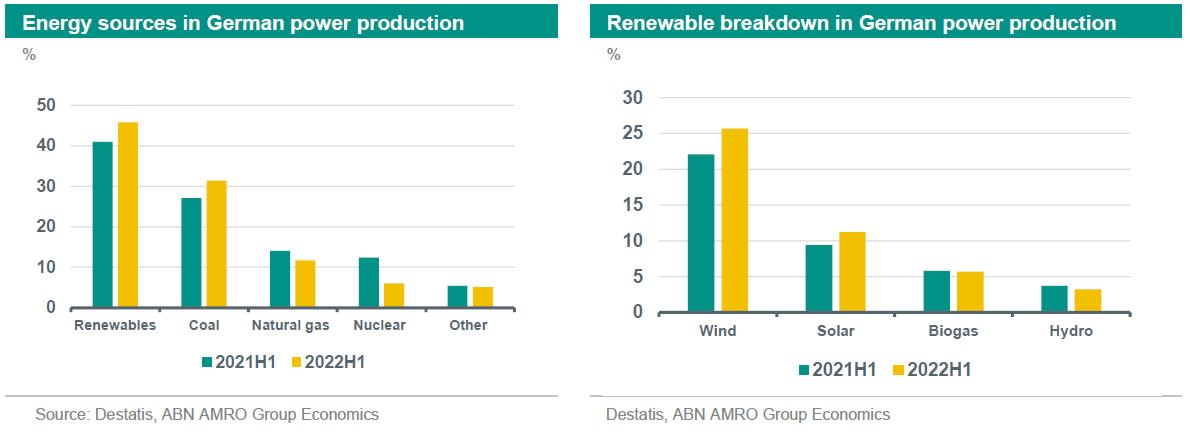Click the % unit label of the right chart
This screenshot has height=432, width=1190.
(614, 55)
